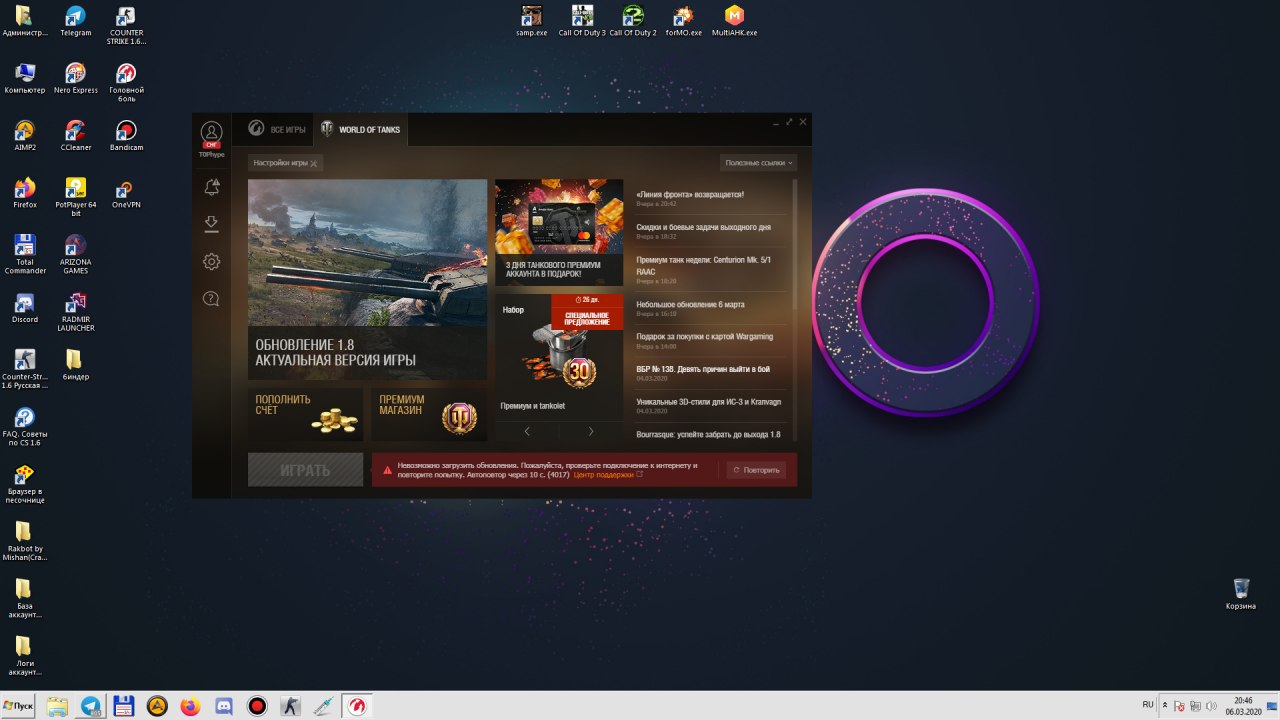
Task: Open the AIMP2 desktop icon
Action: point(25,136)
